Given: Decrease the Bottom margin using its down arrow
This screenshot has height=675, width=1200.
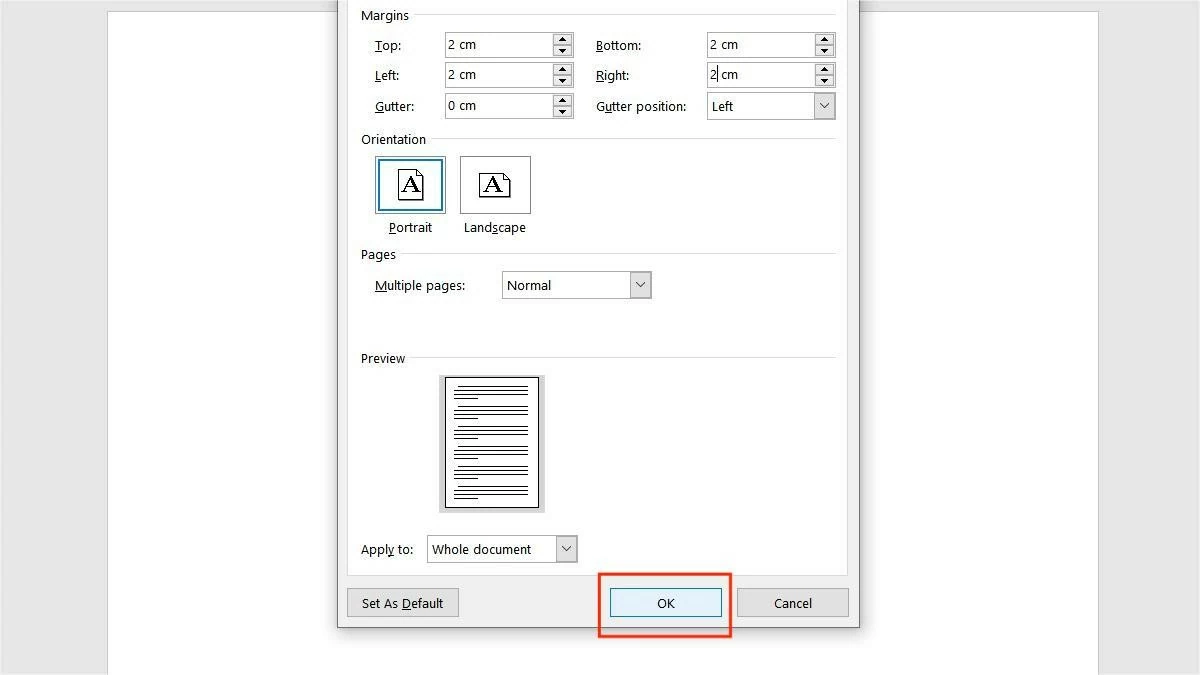Looking at the screenshot, I should [825, 50].
